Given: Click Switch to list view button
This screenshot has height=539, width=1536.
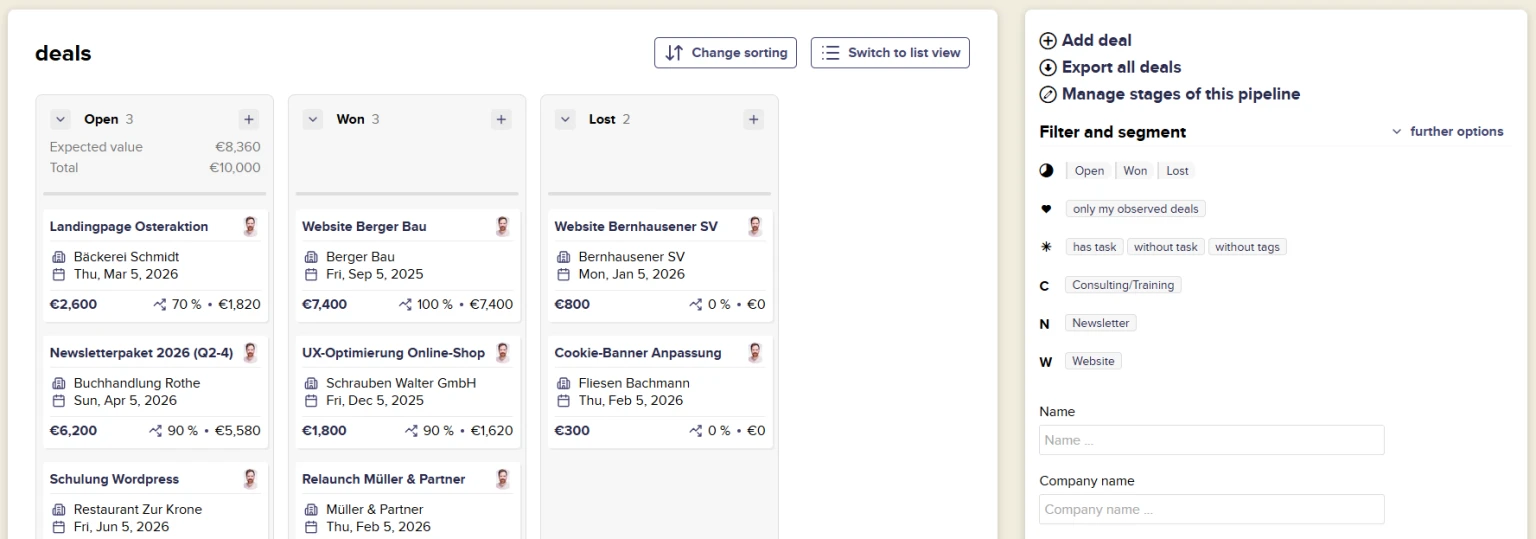Looking at the screenshot, I should 890,53.
